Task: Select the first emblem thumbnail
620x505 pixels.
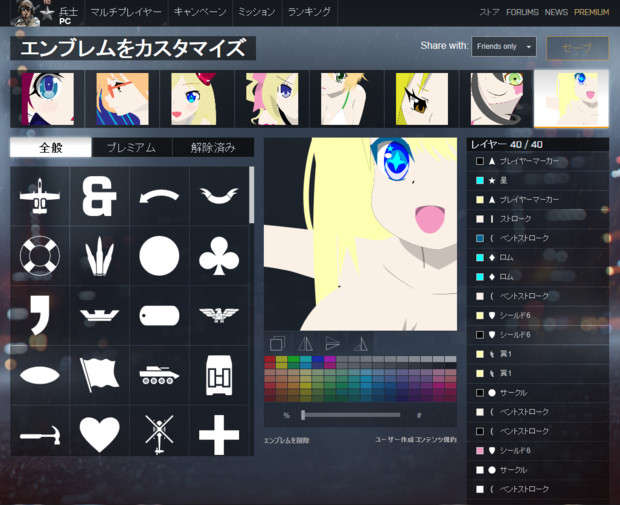Action: click(x=47, y=98)
